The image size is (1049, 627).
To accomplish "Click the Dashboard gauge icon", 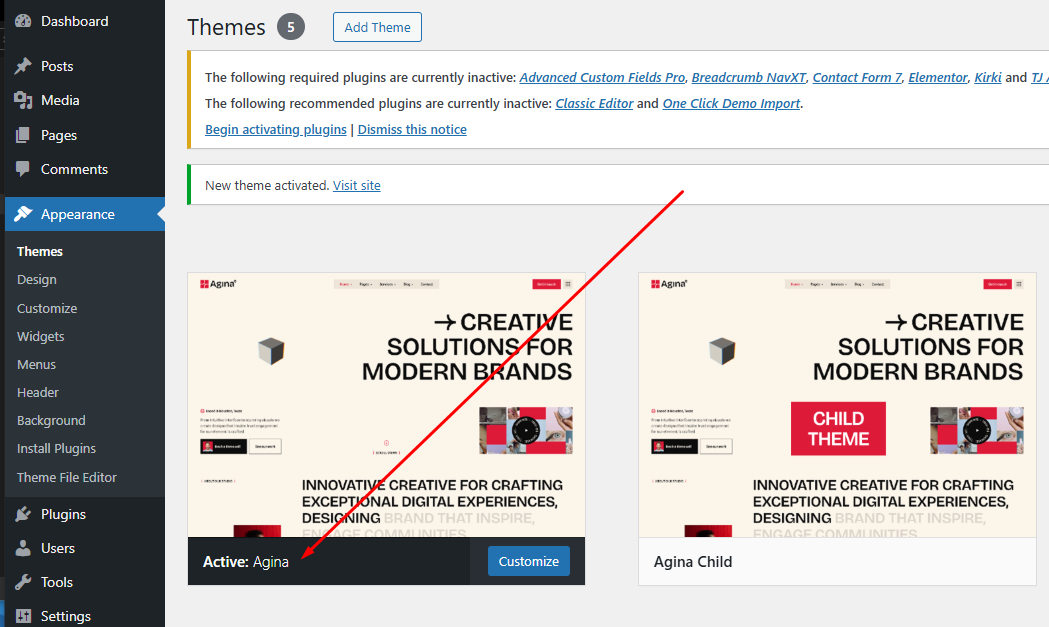I will click(23, 21).
